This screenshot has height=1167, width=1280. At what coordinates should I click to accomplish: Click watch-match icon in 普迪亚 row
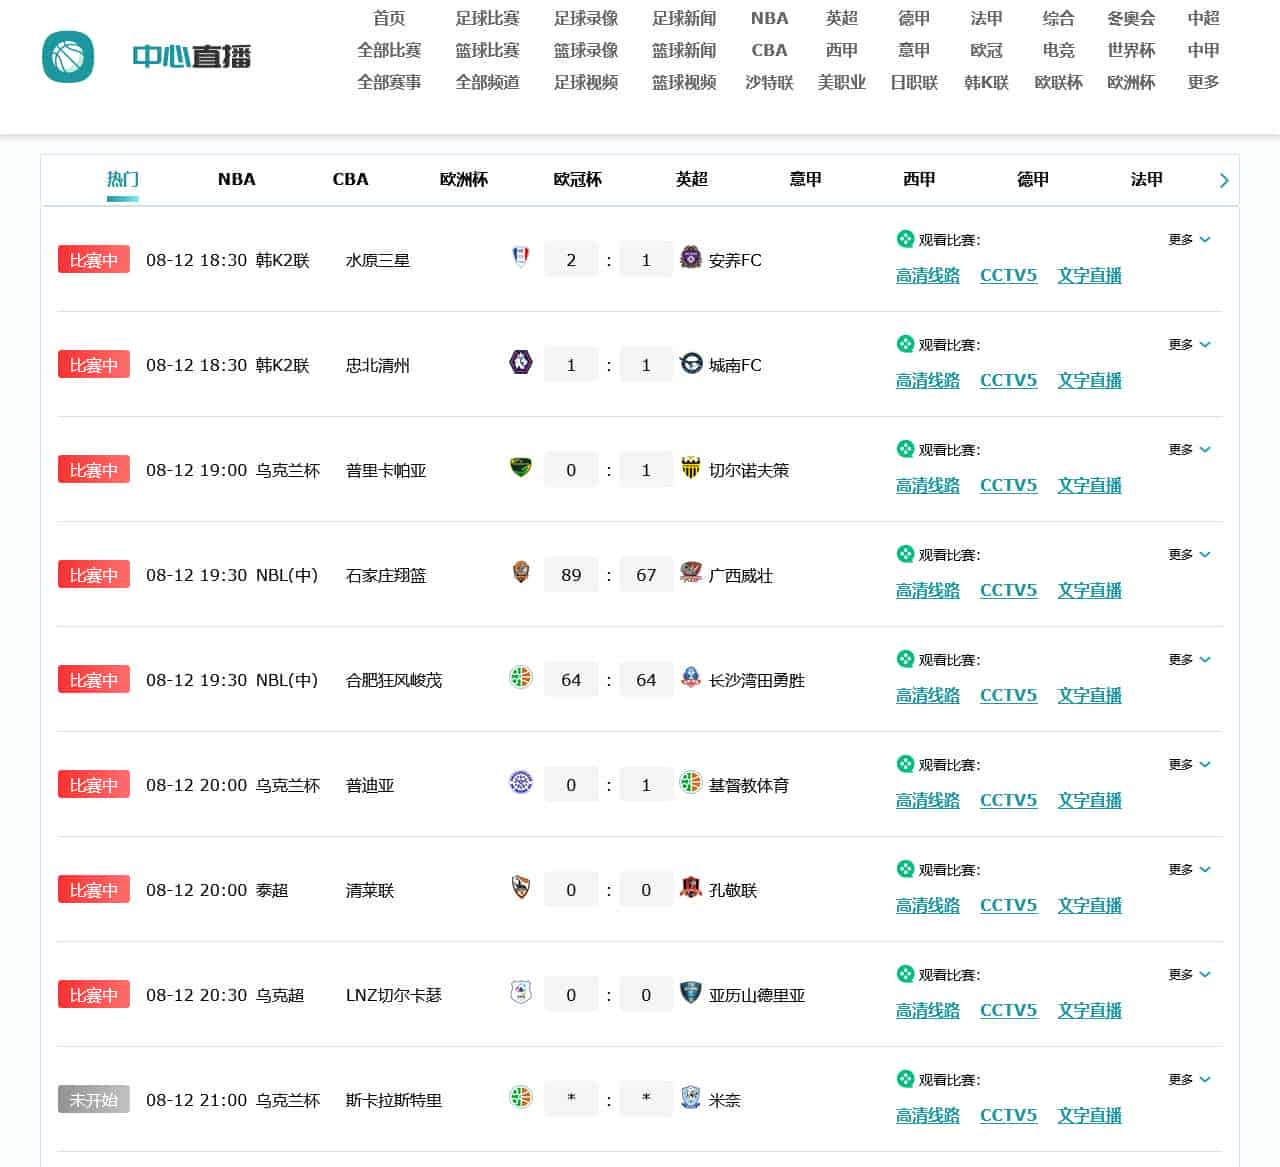[x=905, y=764]
